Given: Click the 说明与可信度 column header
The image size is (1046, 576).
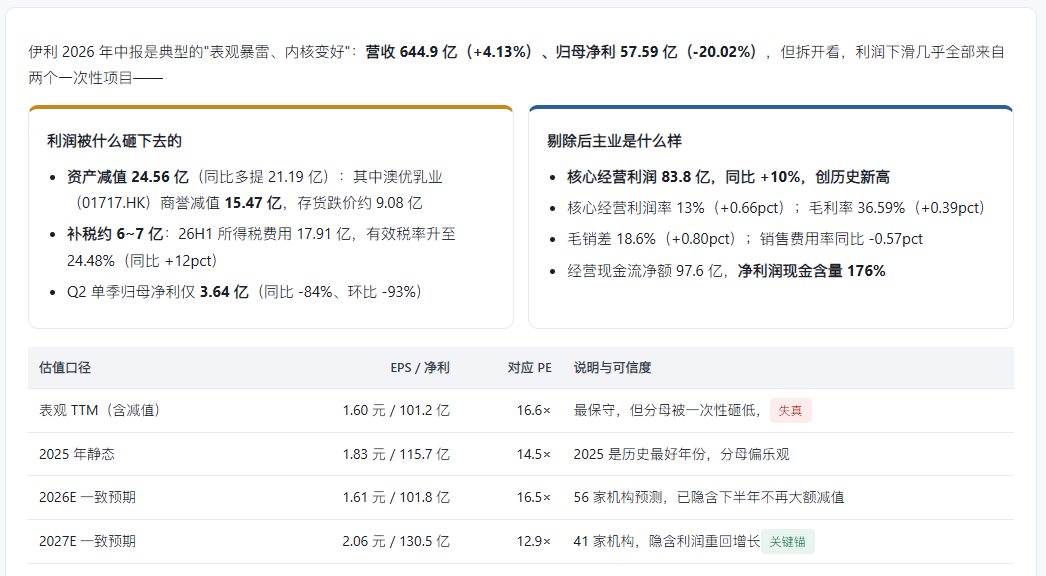Looking at the screenshot, I should 612,368.
